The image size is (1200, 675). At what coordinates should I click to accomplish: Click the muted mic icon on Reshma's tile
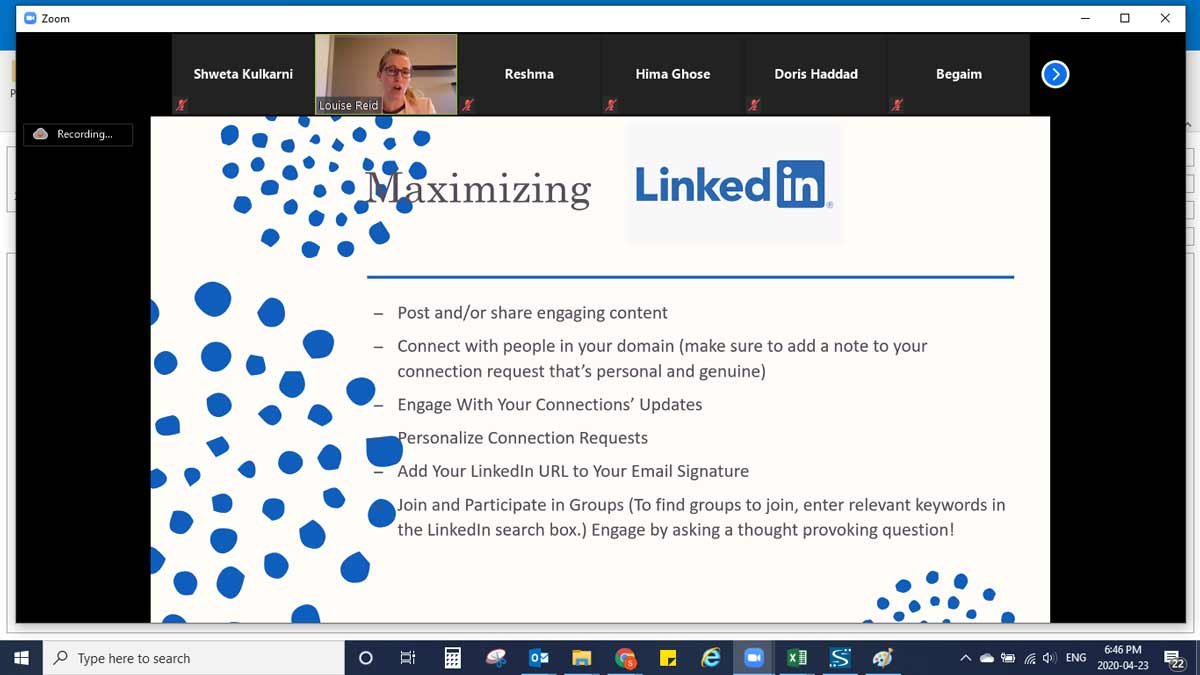coord(468,105)
